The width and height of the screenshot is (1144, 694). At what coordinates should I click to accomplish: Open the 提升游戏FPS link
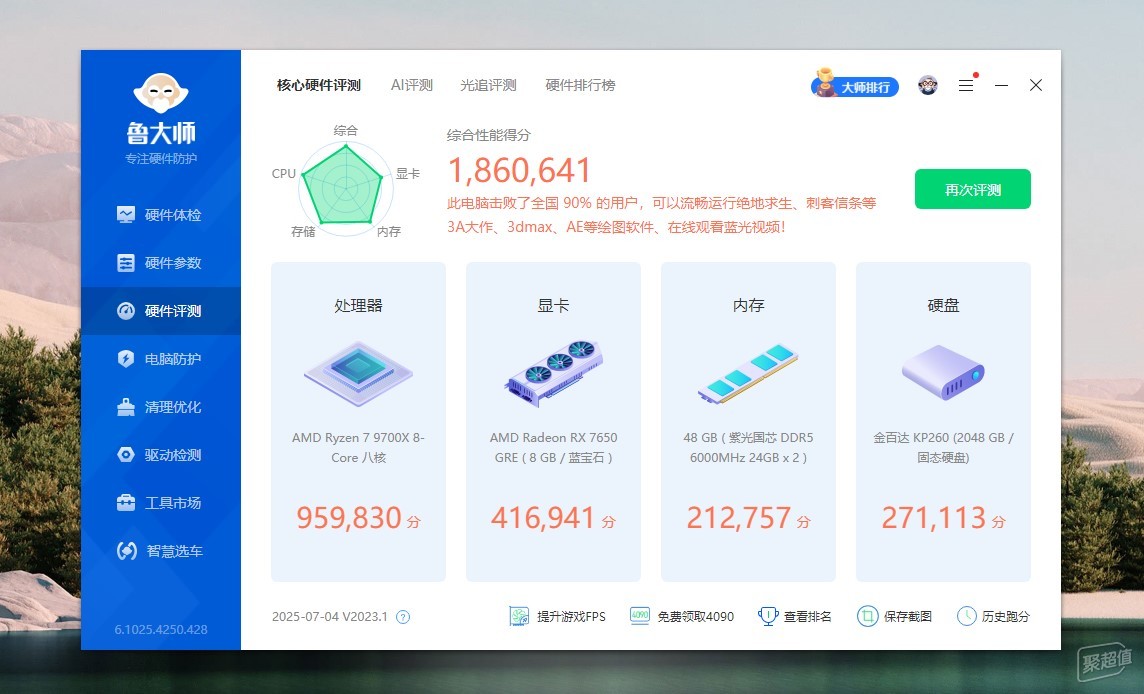click(571, 617)
